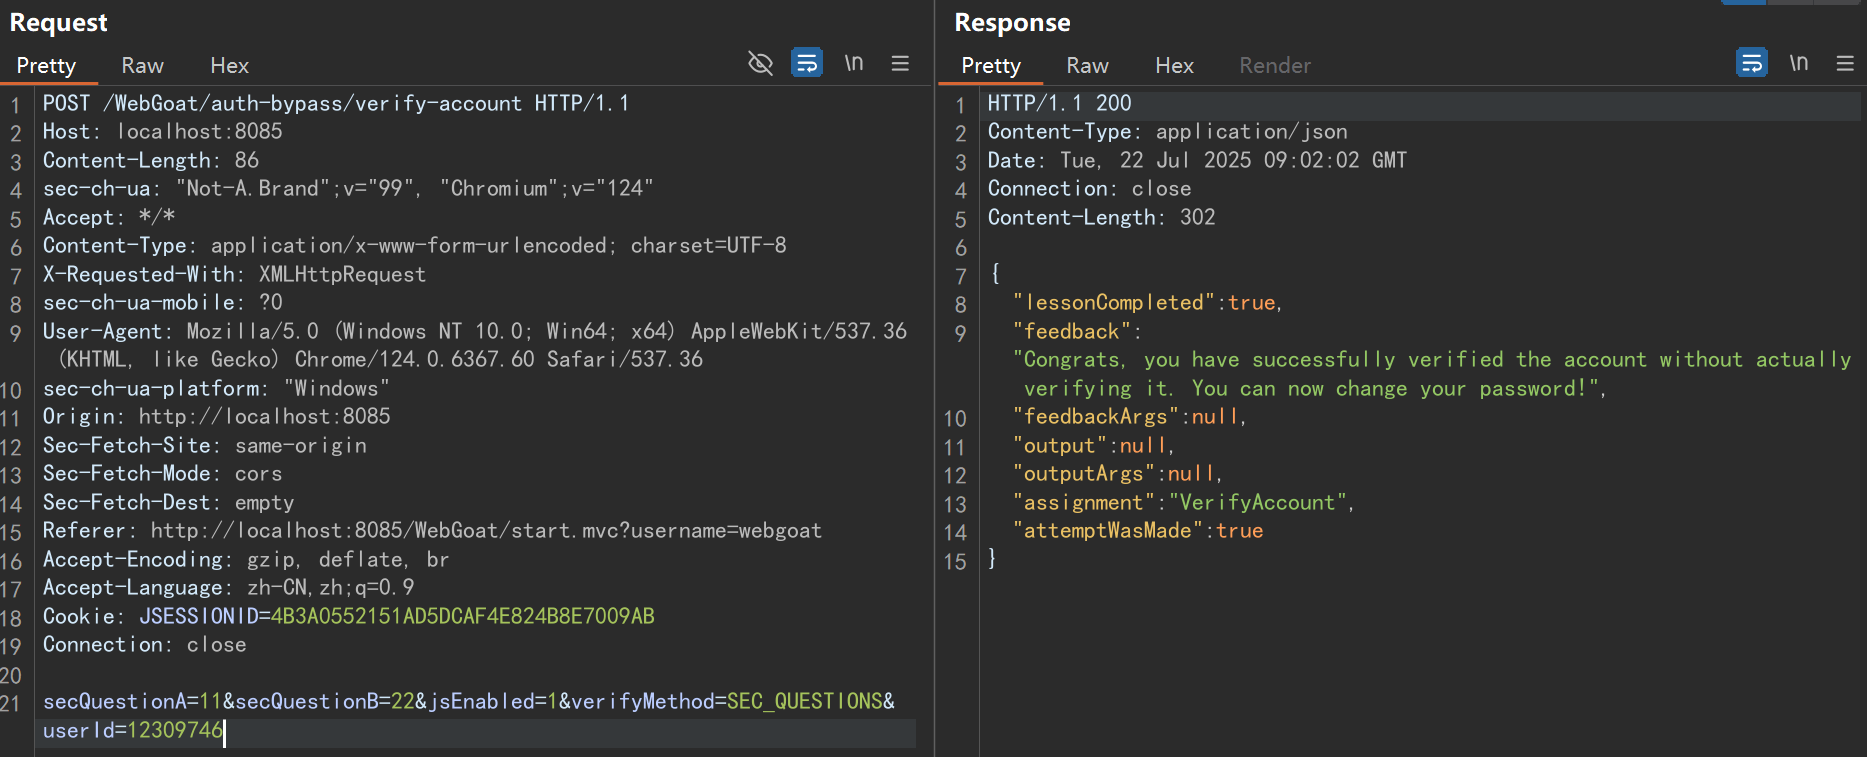Click the sec-ch-ua-mobile: ?0 header
This screenshot has height=757, width=1867.
pos(162,302)
